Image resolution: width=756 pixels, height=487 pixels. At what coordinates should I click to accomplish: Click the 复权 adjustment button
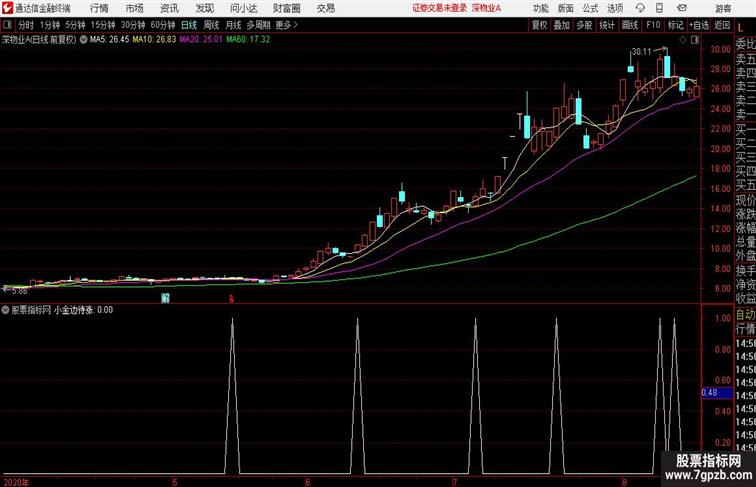[540, 25]
